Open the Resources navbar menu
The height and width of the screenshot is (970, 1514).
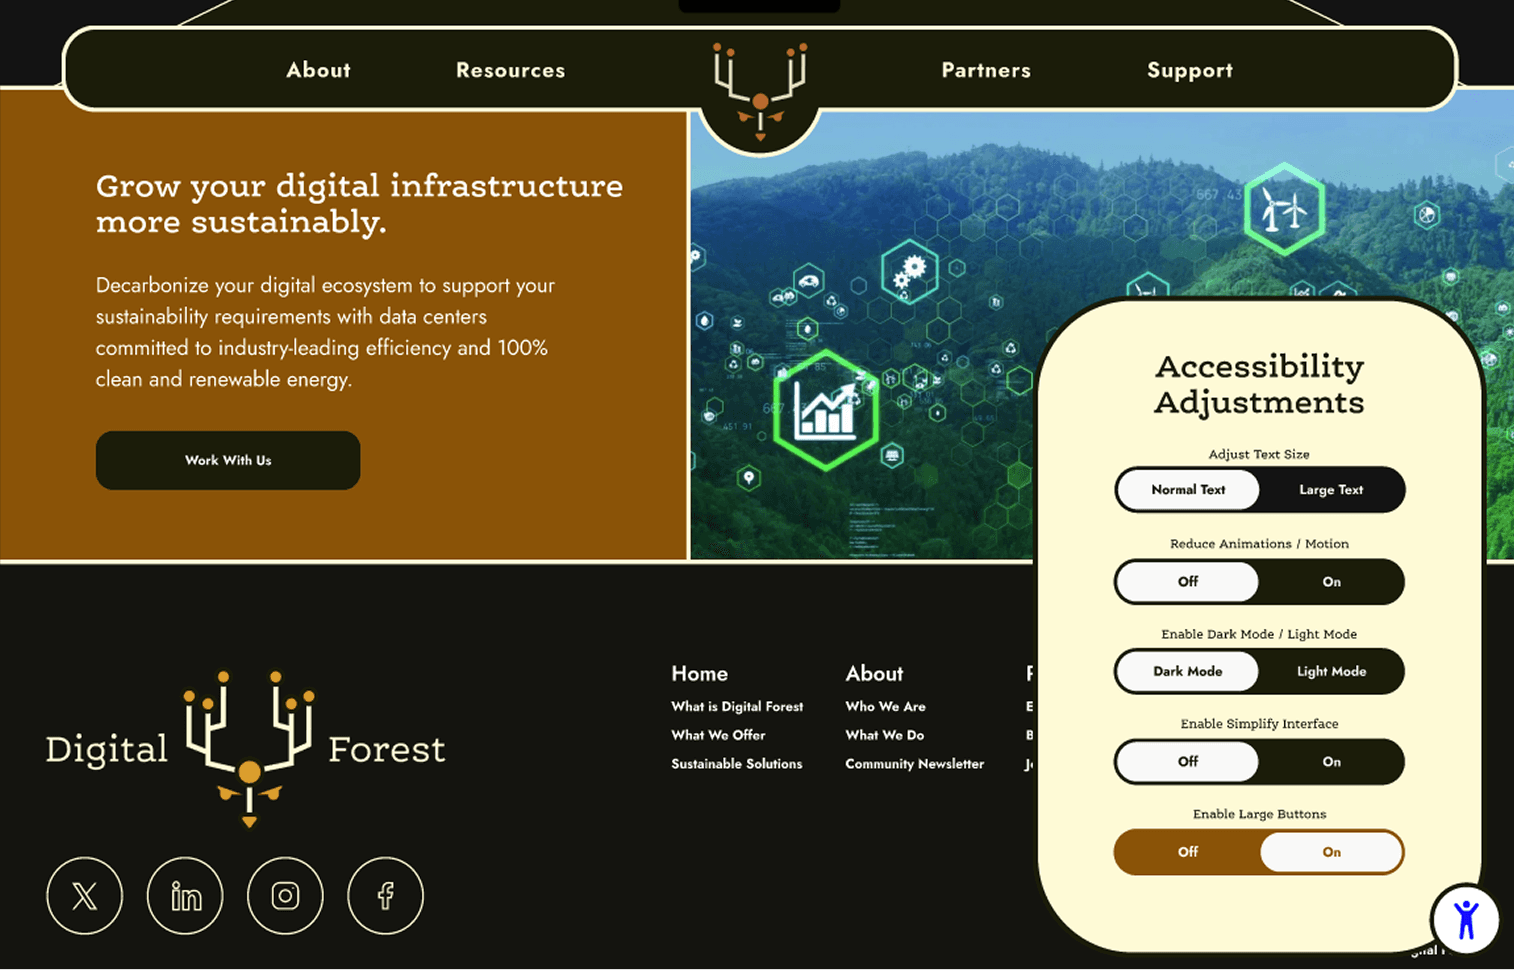tap(510, 70)
